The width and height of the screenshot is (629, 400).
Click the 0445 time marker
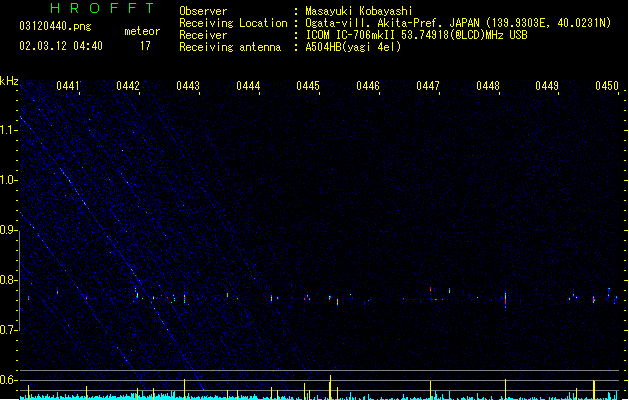[308, 86]
